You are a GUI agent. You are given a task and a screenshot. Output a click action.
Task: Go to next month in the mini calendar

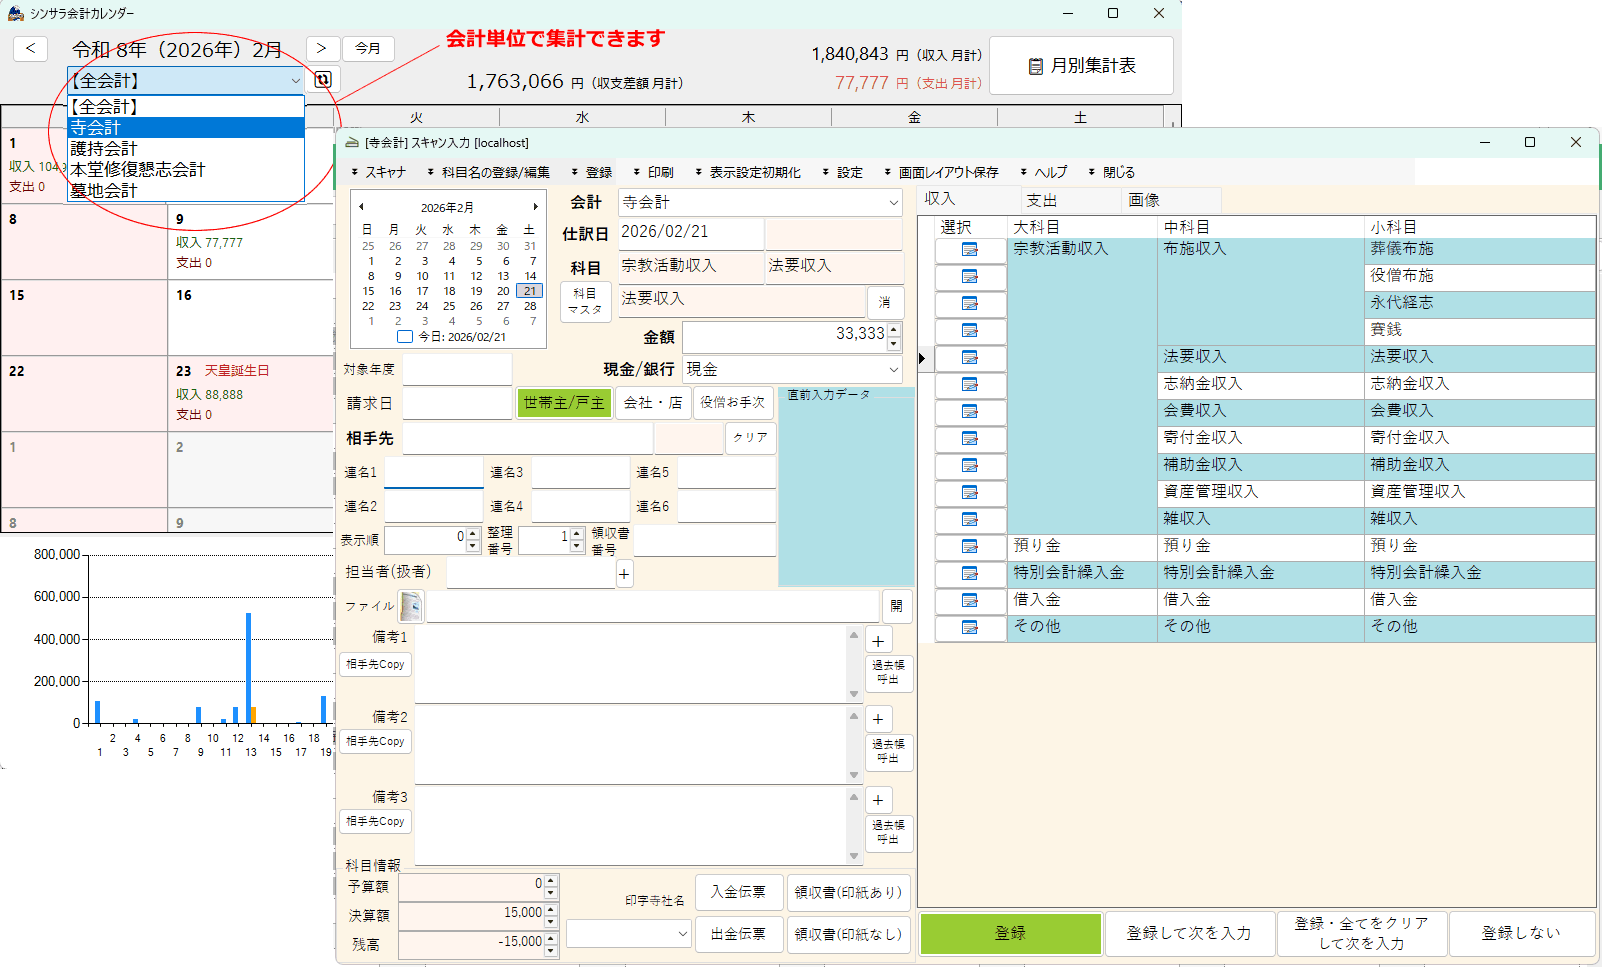click(535, 207)
